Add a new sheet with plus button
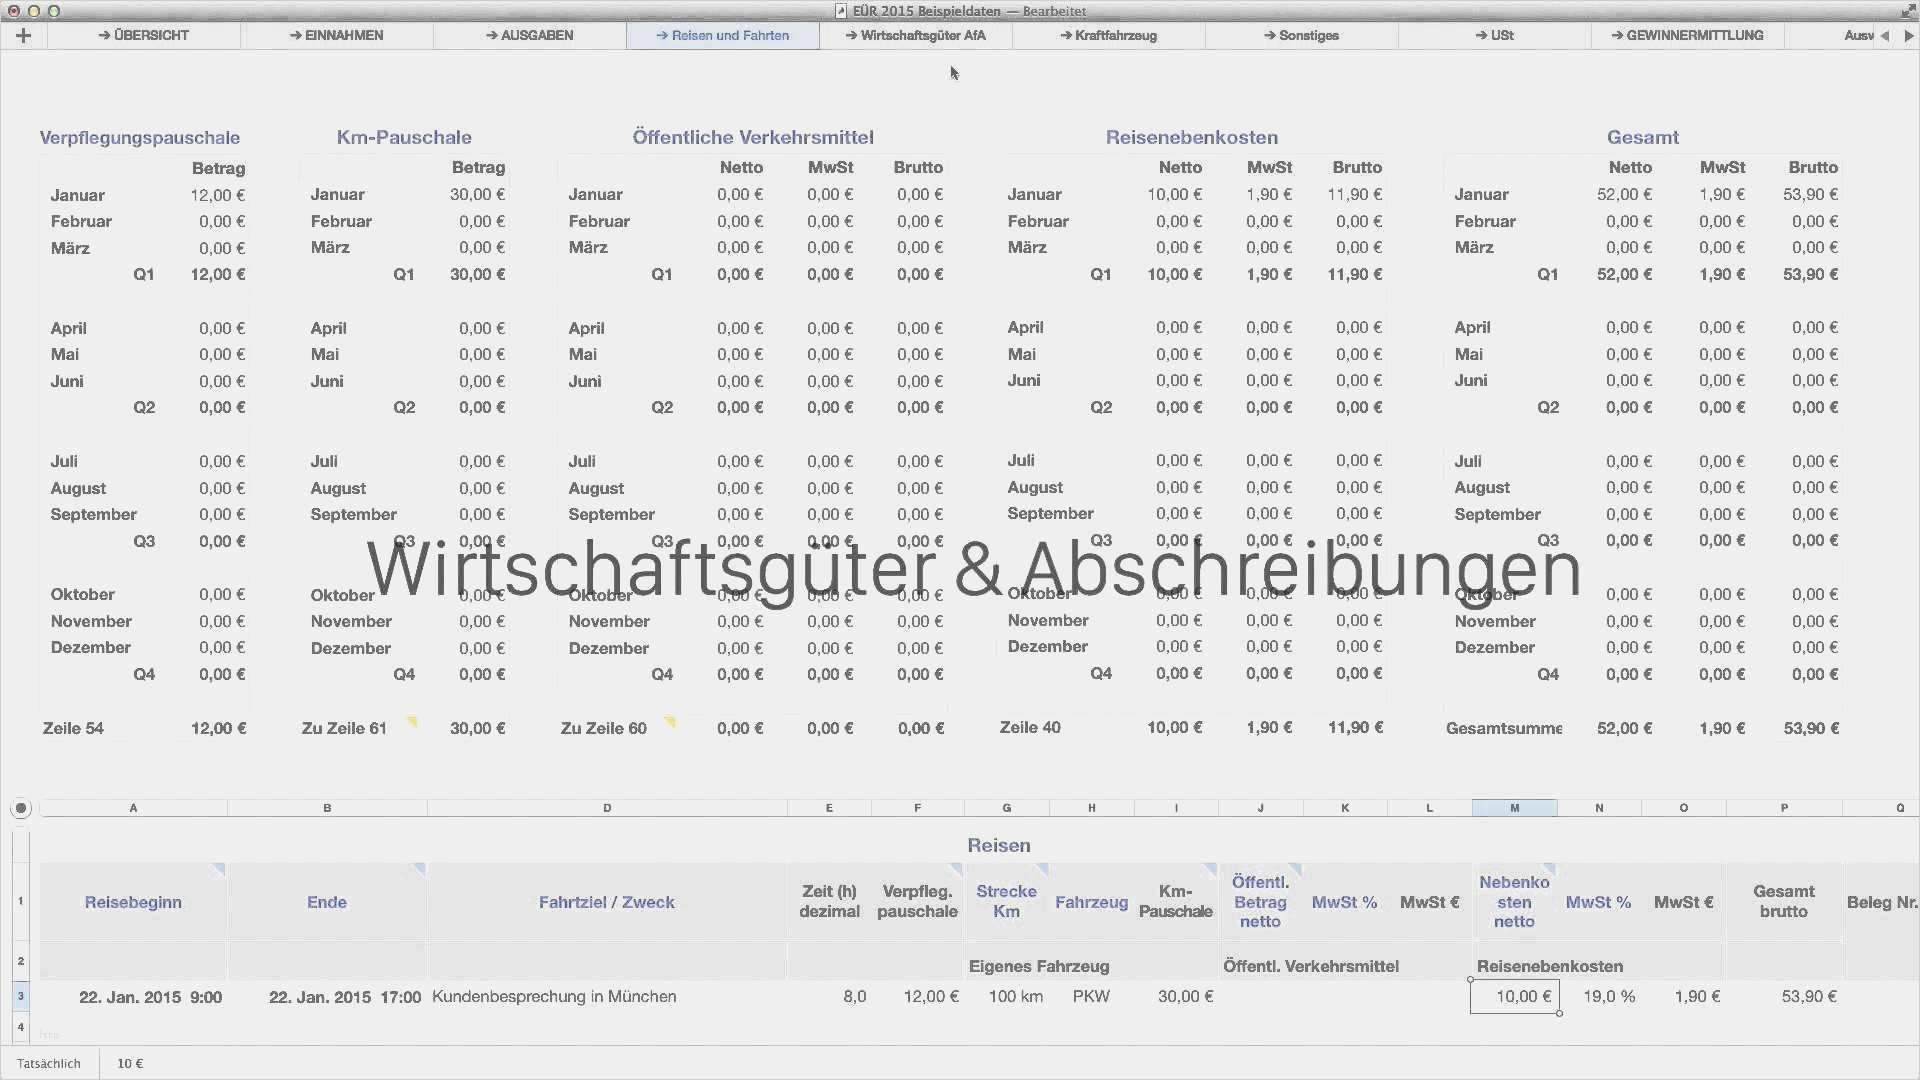Screen dimensions: 1920x1080 [x=23, y=36]
